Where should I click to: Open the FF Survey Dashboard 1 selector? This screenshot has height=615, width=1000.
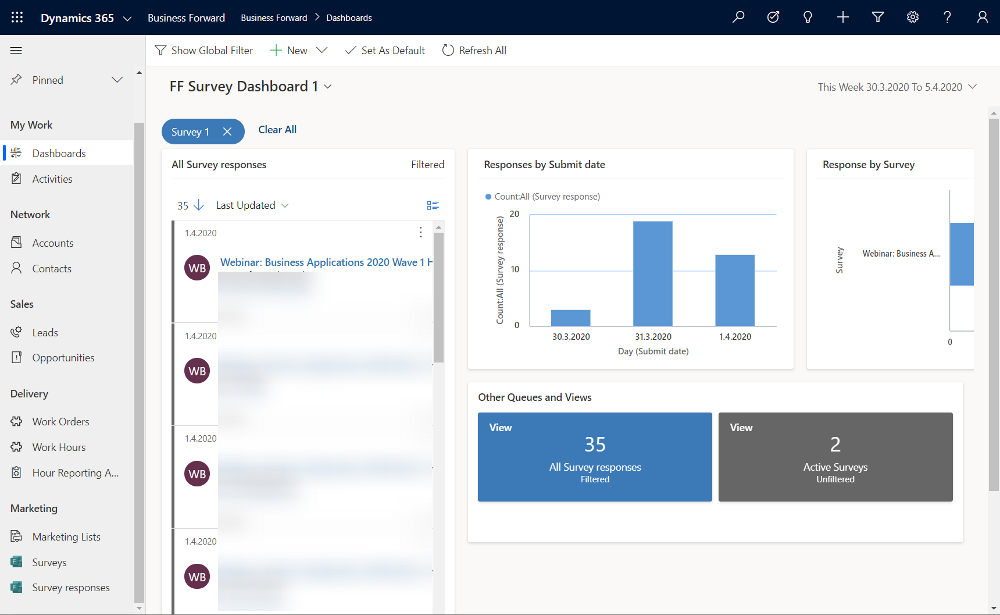pyautogui.click(x=251, y=86)
